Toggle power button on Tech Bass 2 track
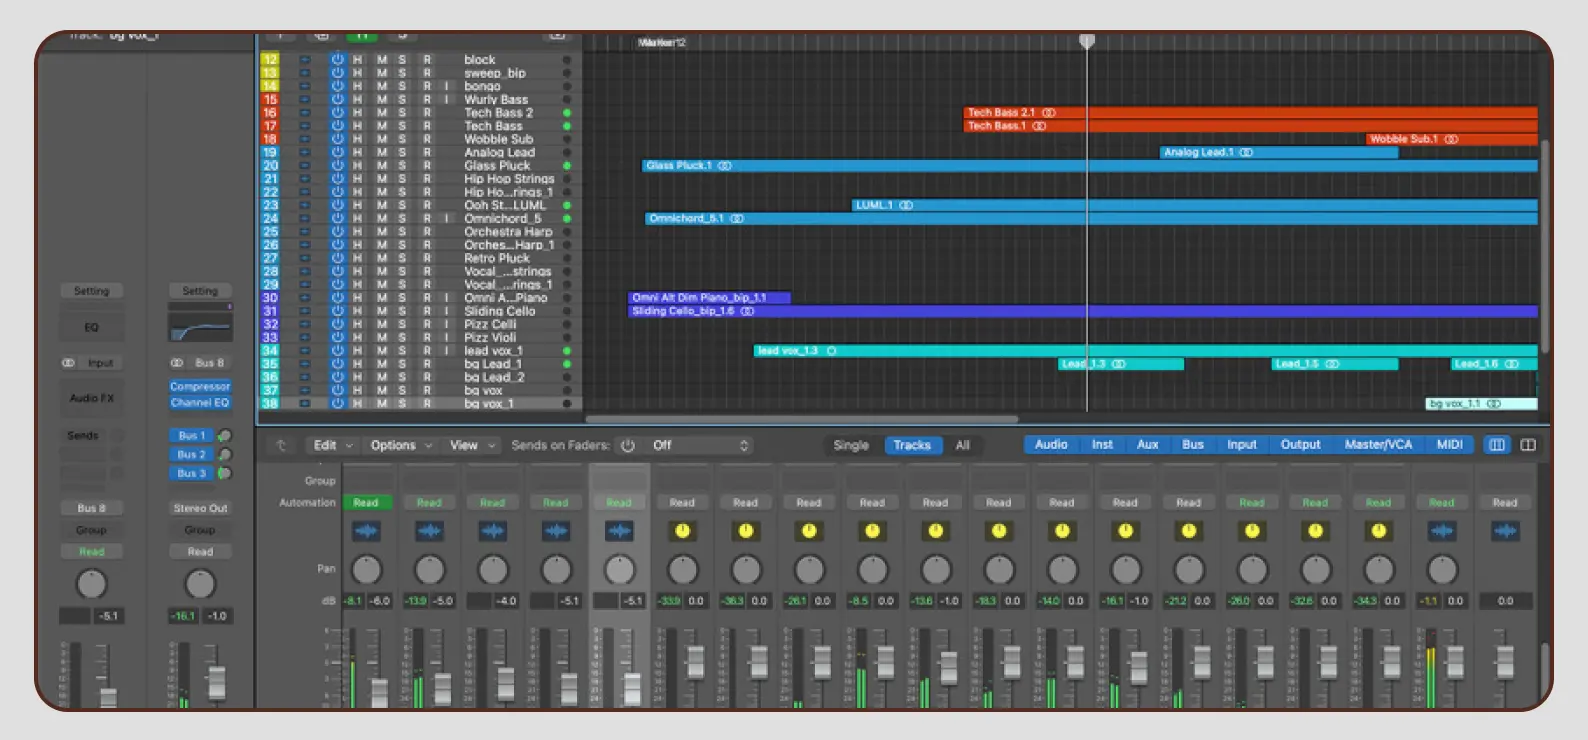This screenshot has width=1588, height=740. point(337,113)
